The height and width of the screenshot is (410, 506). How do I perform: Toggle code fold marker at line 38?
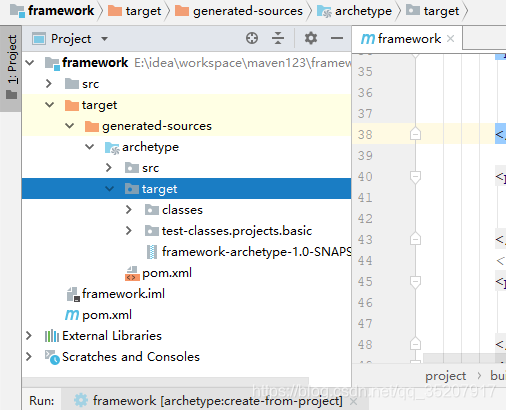coord(415,134)
